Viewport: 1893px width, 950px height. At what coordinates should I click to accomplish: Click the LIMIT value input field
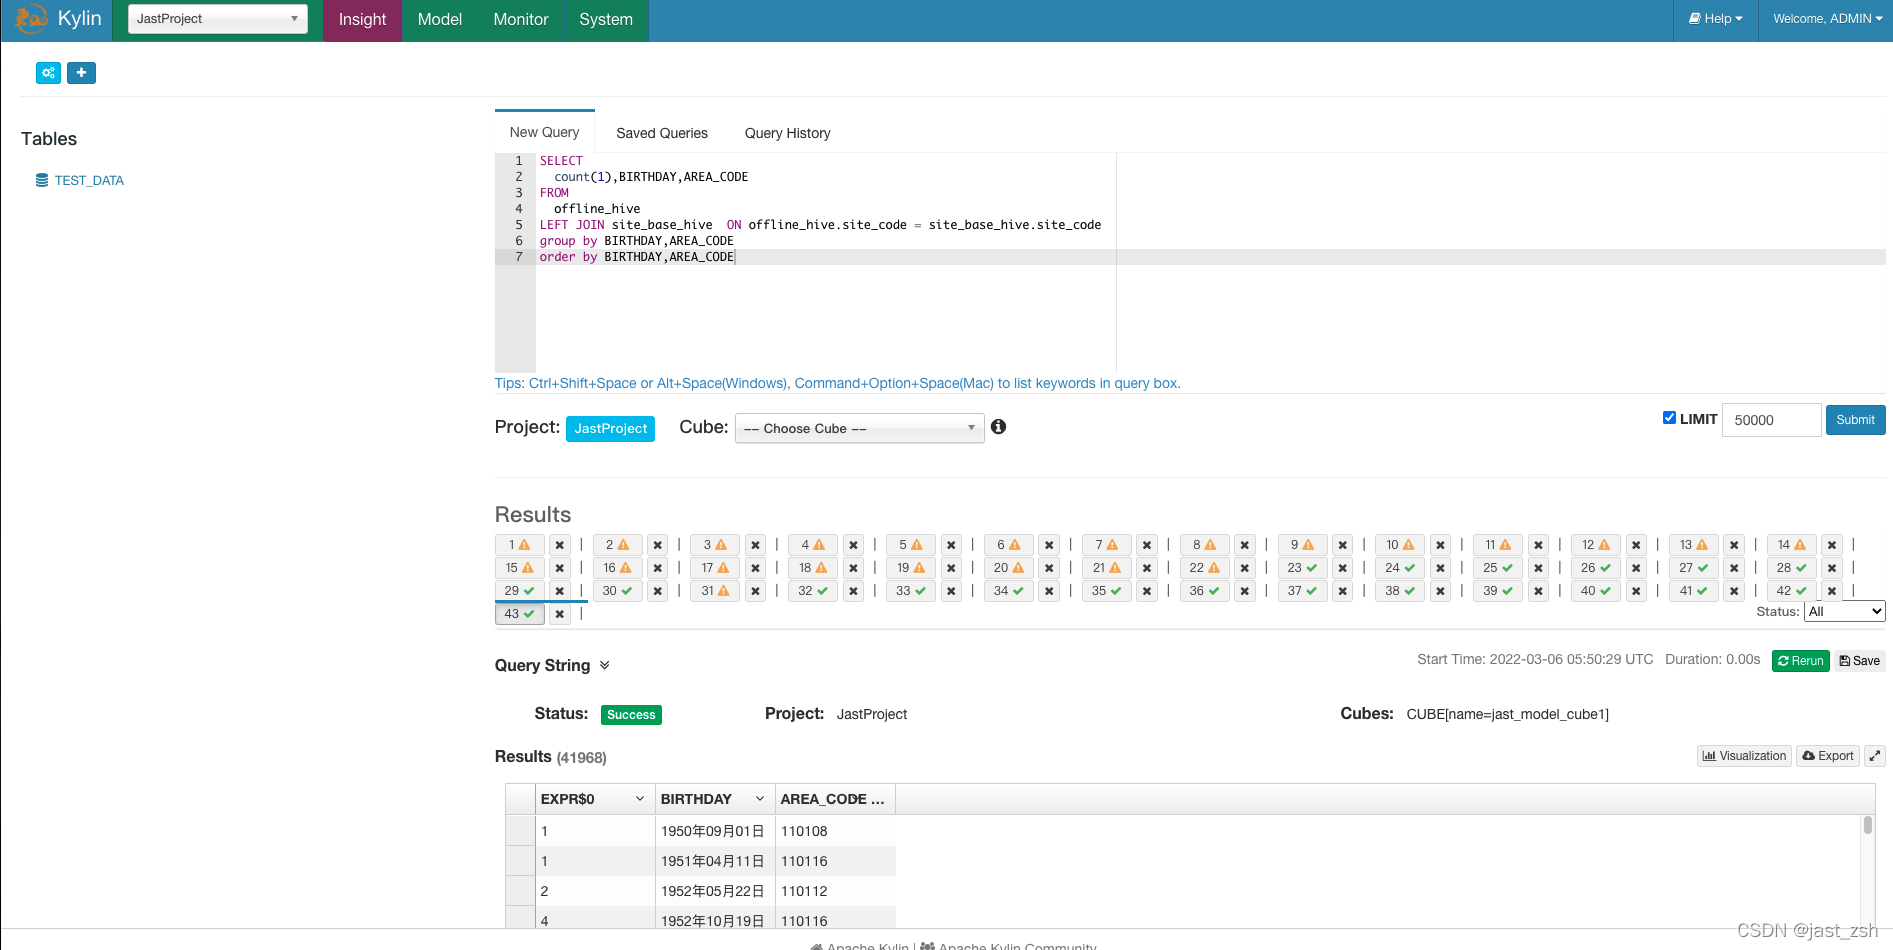[1771, 420]
